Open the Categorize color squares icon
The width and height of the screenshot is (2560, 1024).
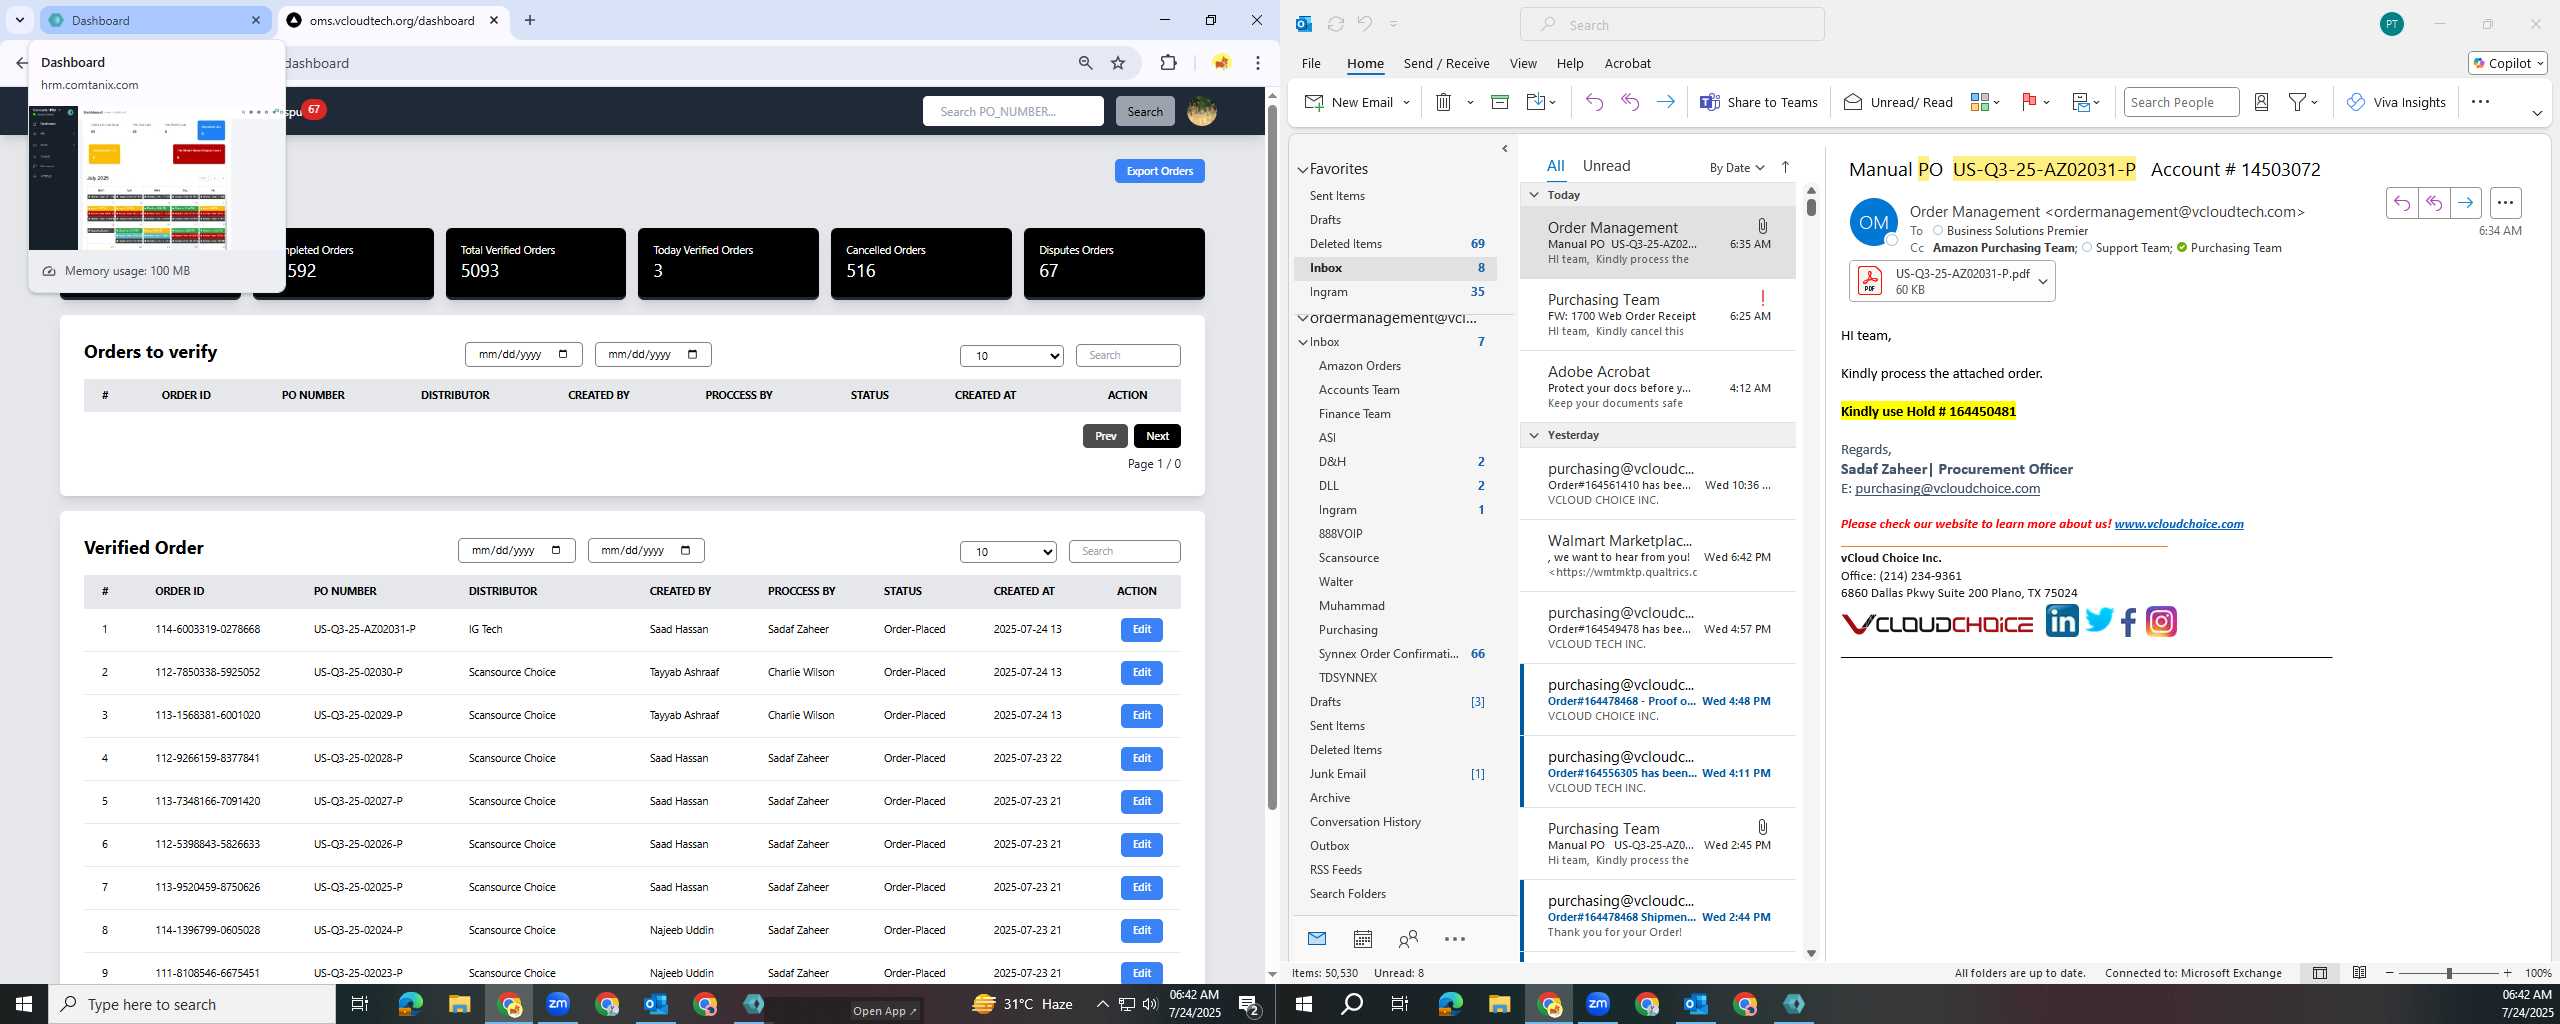point(1979,102)
